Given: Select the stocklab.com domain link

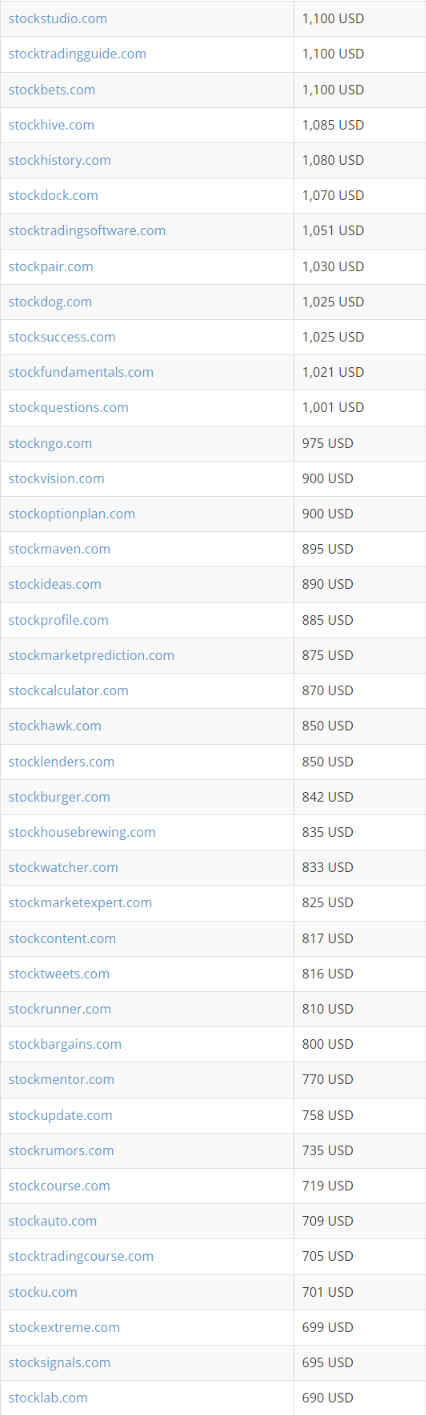Looking at the screenshot, I should [x=48, y=1398].
